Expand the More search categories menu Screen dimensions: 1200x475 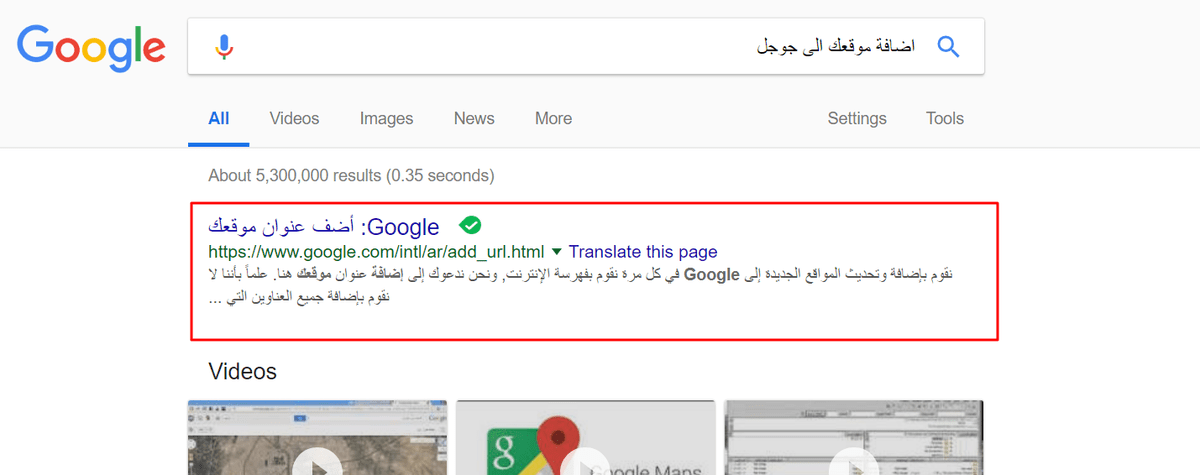pyautogui.click(x=553, y=118)
